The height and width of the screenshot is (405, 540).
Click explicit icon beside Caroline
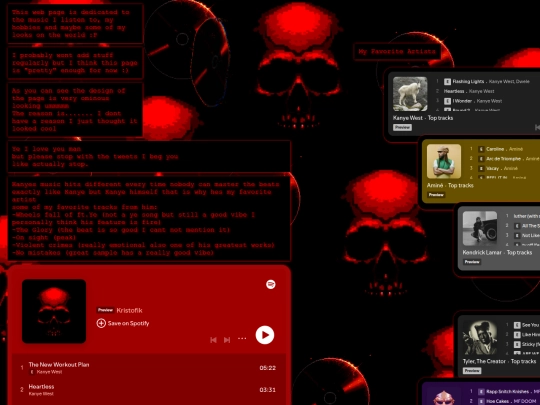point(481,149)
